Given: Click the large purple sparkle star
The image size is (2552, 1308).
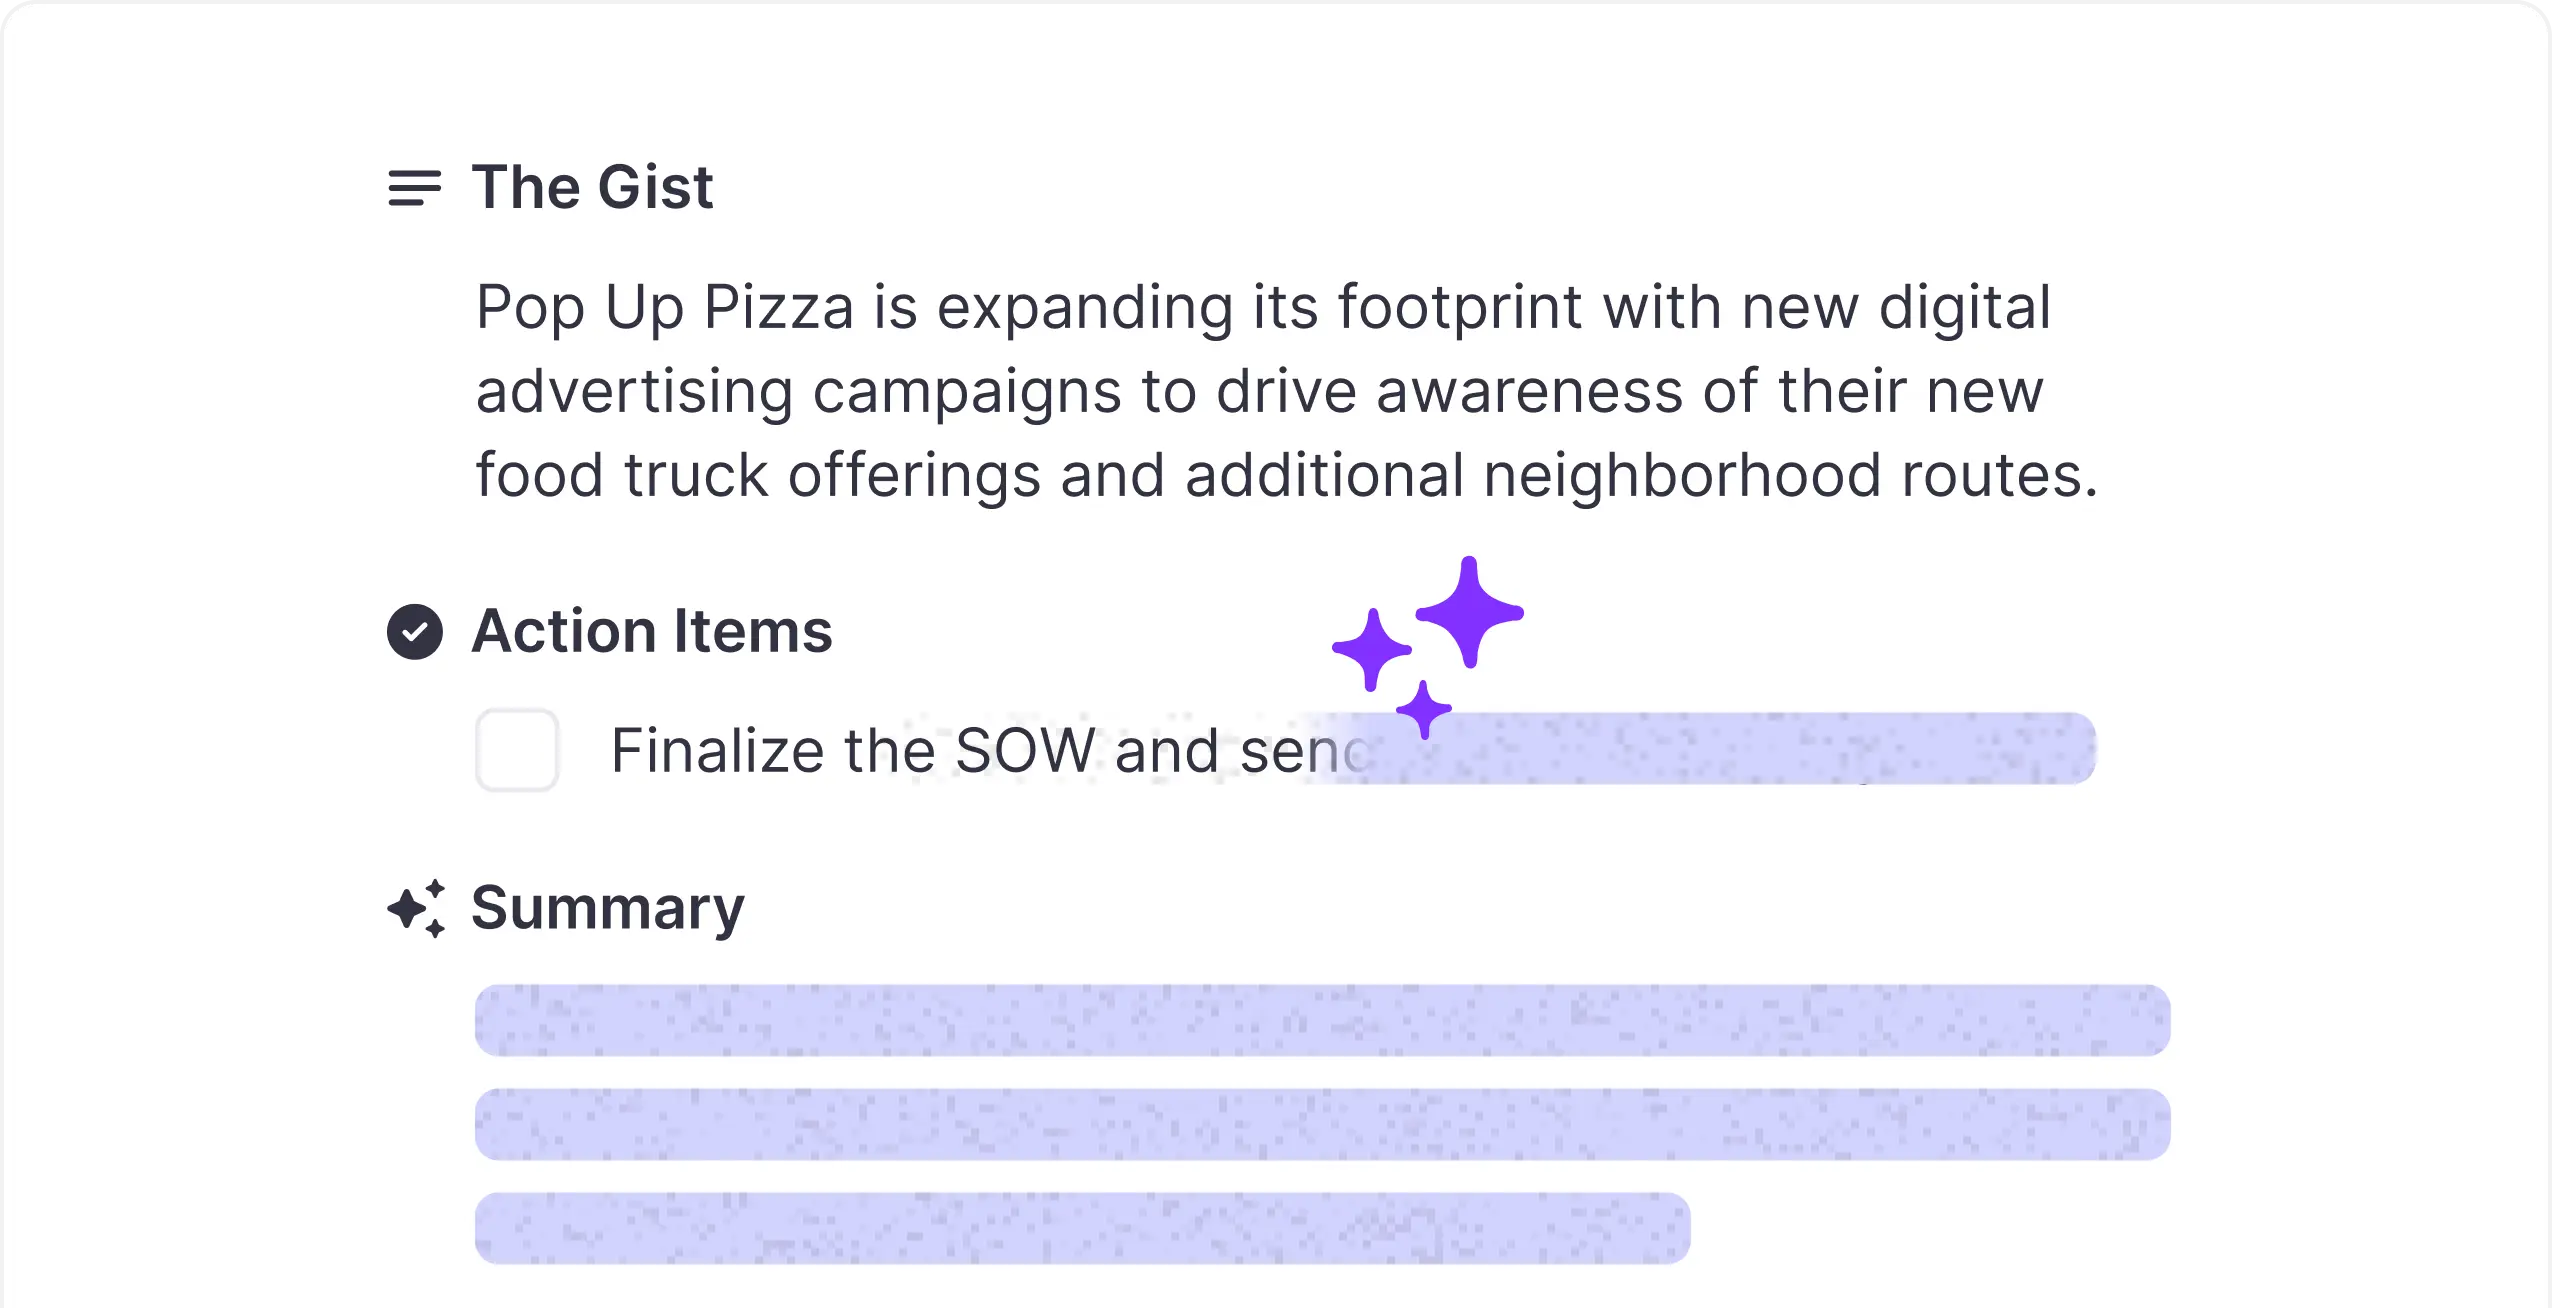Looking at the screenshot, I should click(1469, 612).
